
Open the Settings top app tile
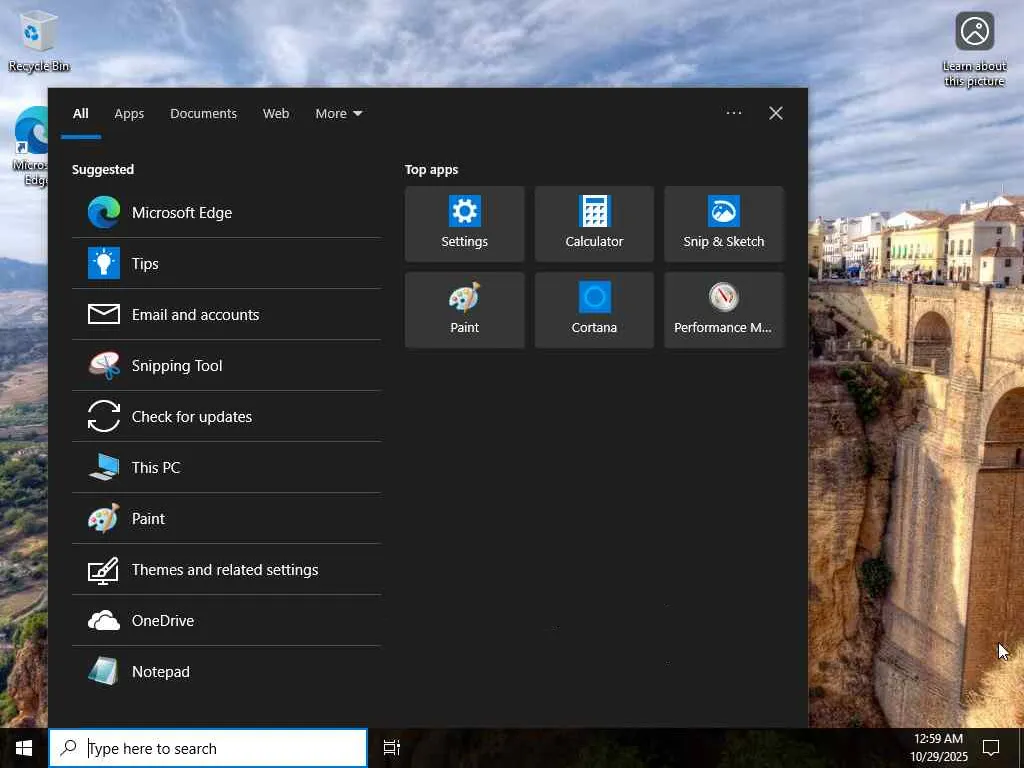pos(464,224)
